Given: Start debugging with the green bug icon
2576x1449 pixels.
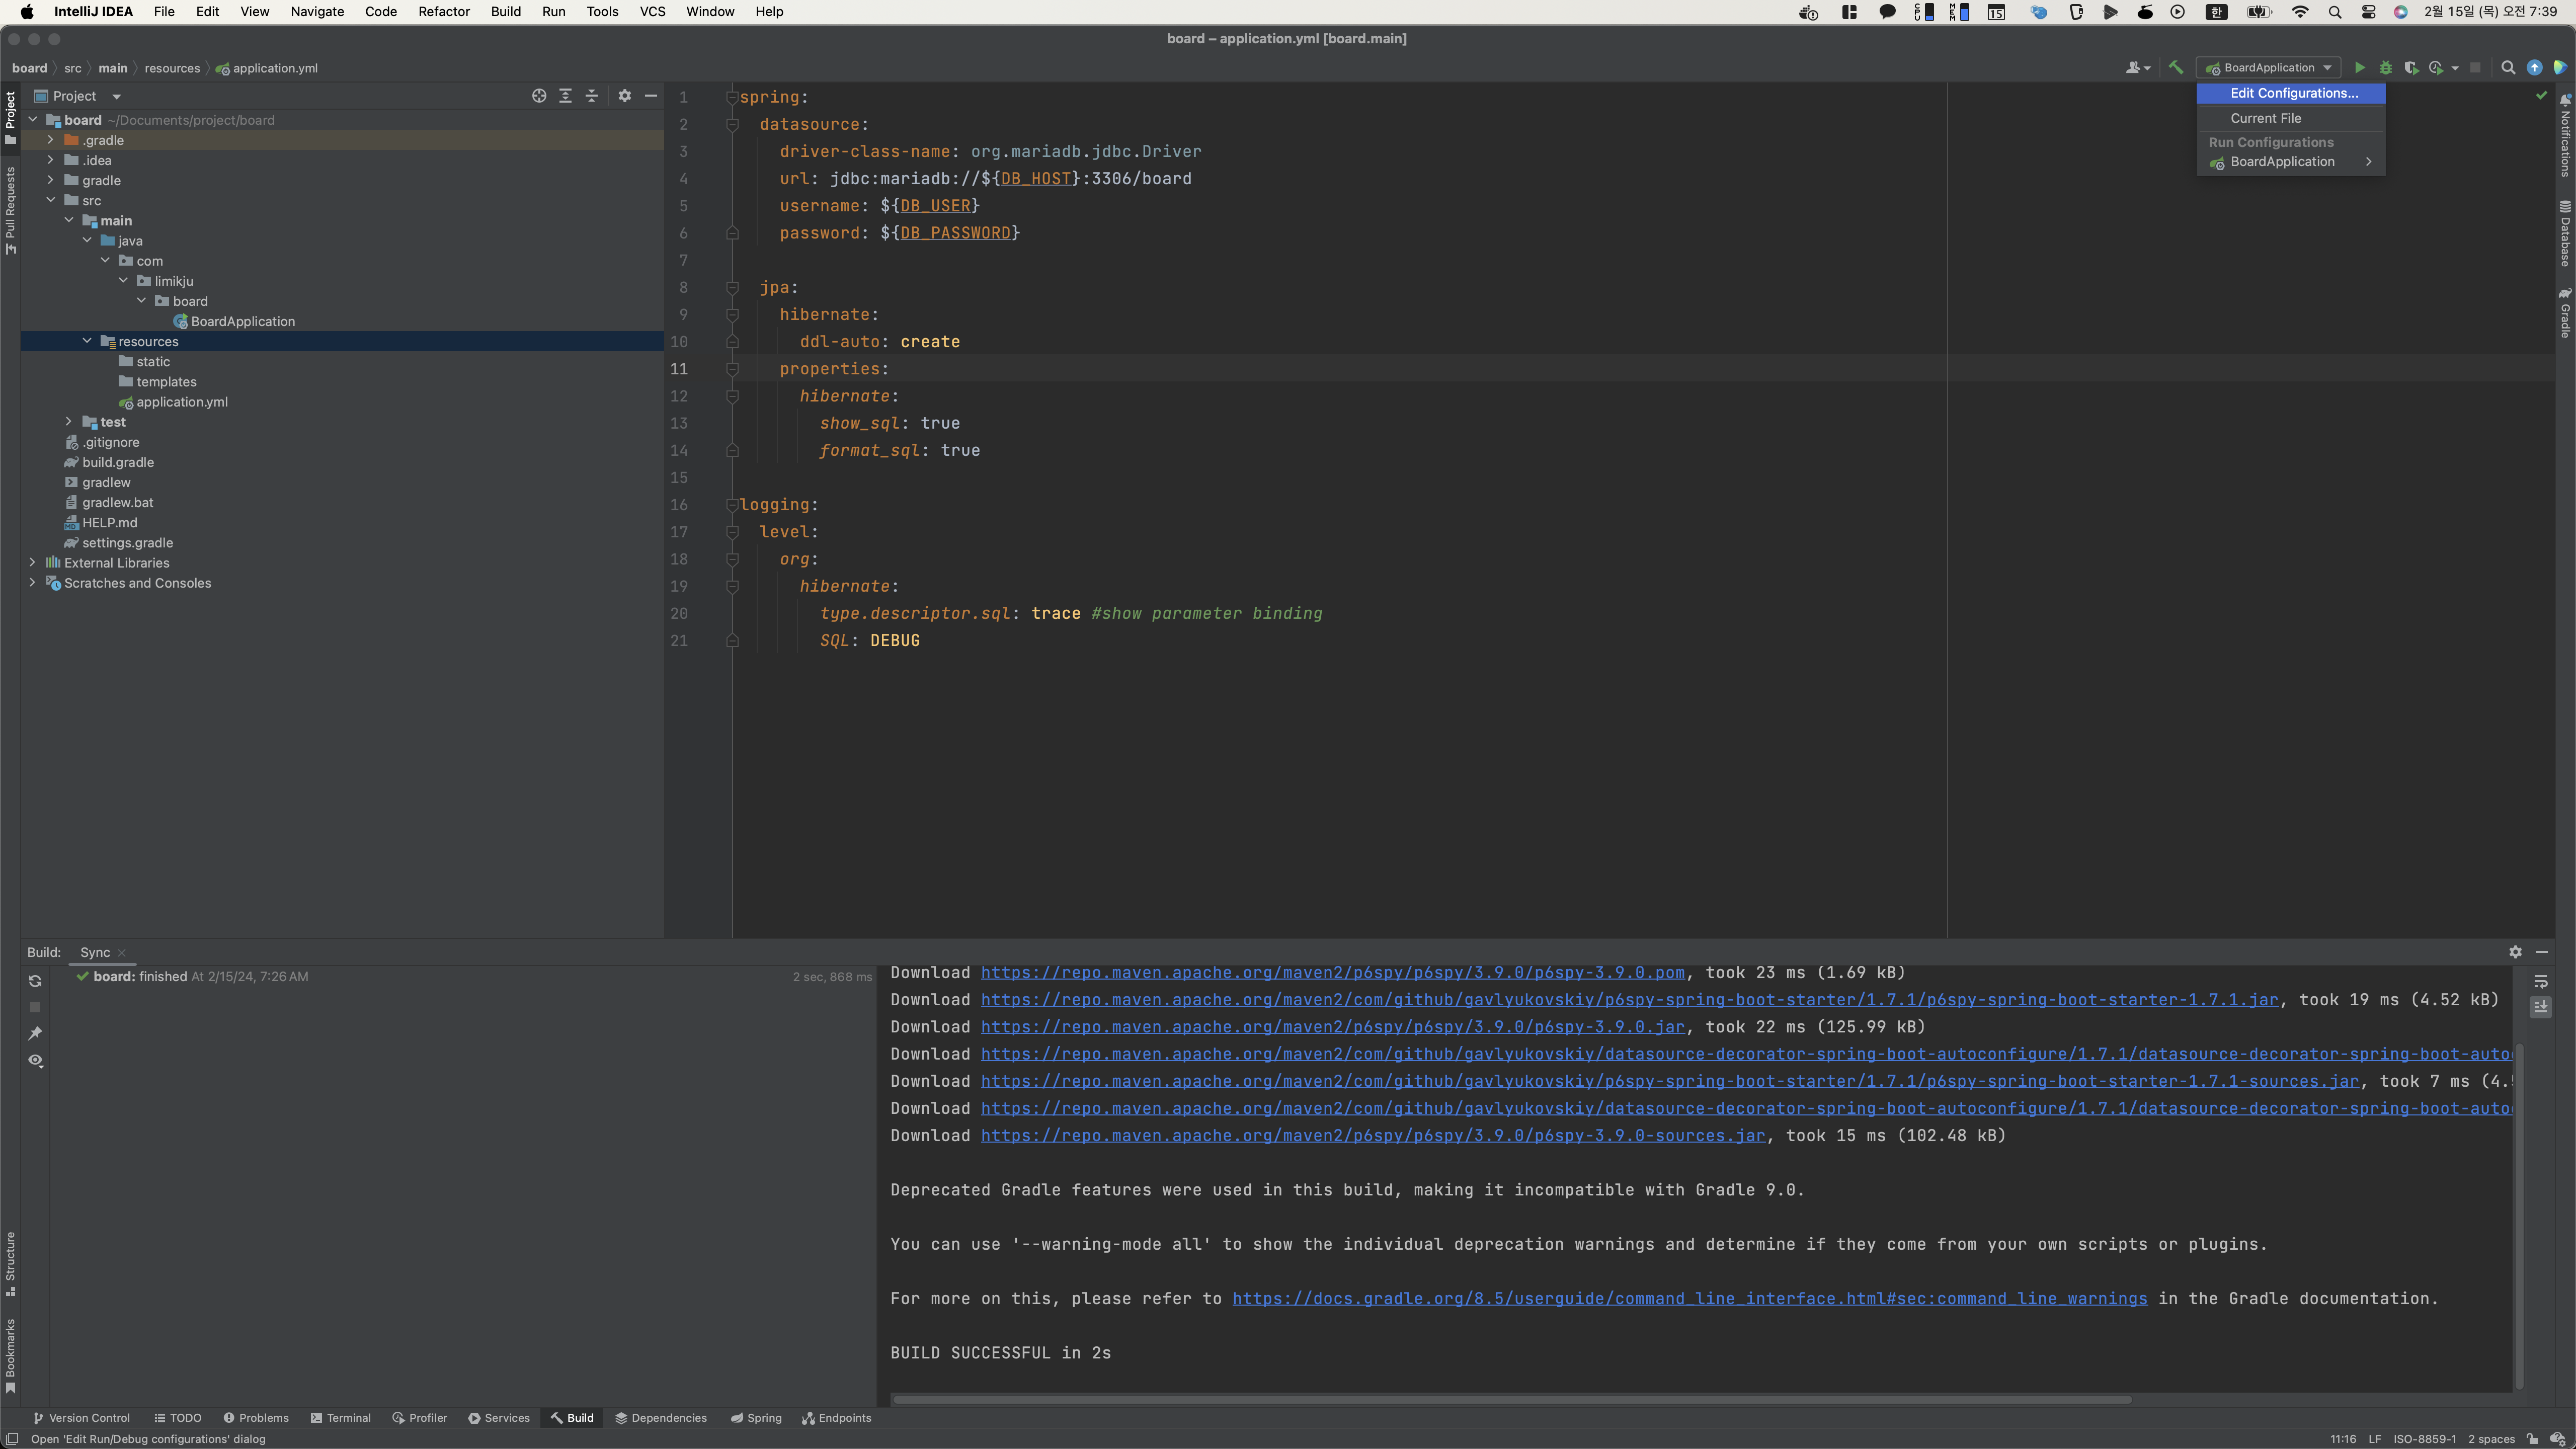Looking at the screenshot, I should click(2385, 68).
